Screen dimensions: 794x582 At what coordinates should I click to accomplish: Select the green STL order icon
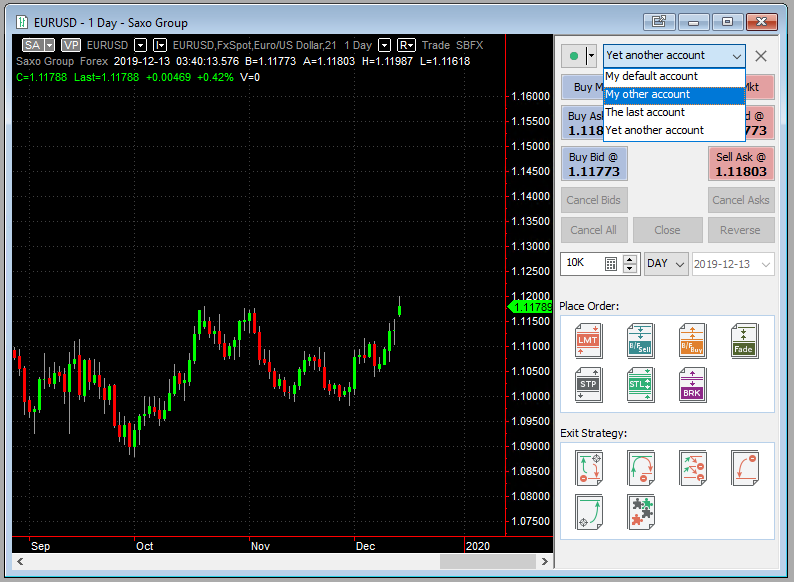click(x=641, y=385)
